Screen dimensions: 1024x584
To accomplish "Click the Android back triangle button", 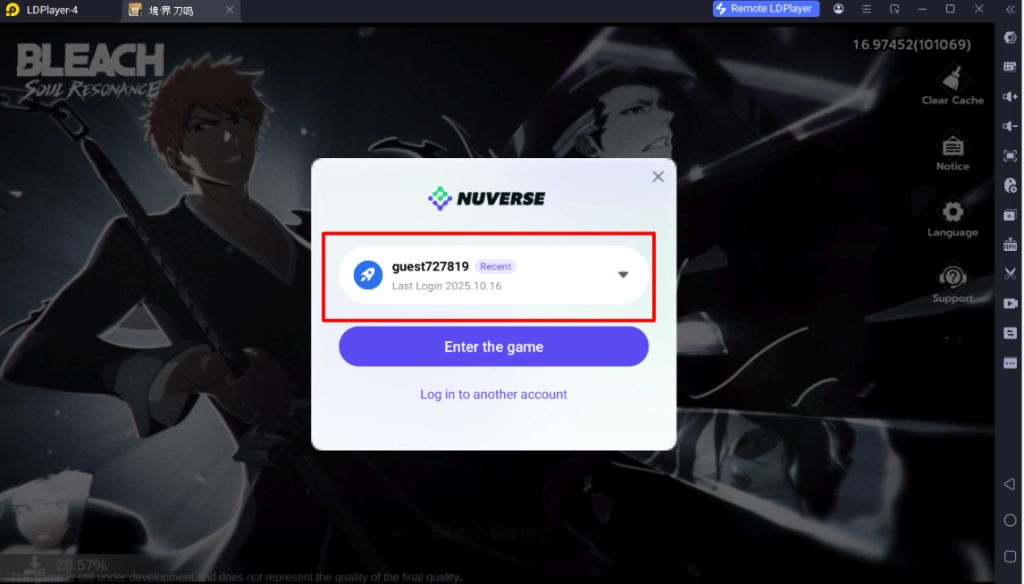I will click(1010, 485).
